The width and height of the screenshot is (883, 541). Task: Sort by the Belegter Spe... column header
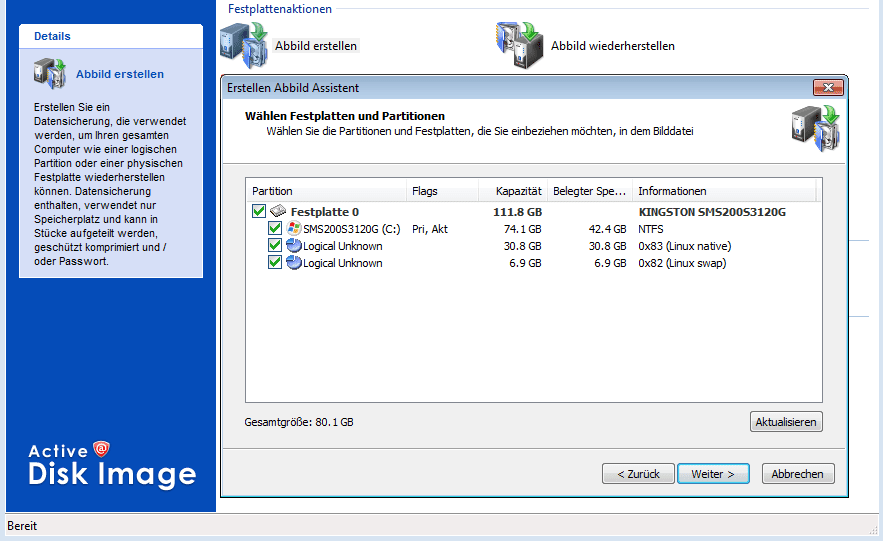coord(590,191)
